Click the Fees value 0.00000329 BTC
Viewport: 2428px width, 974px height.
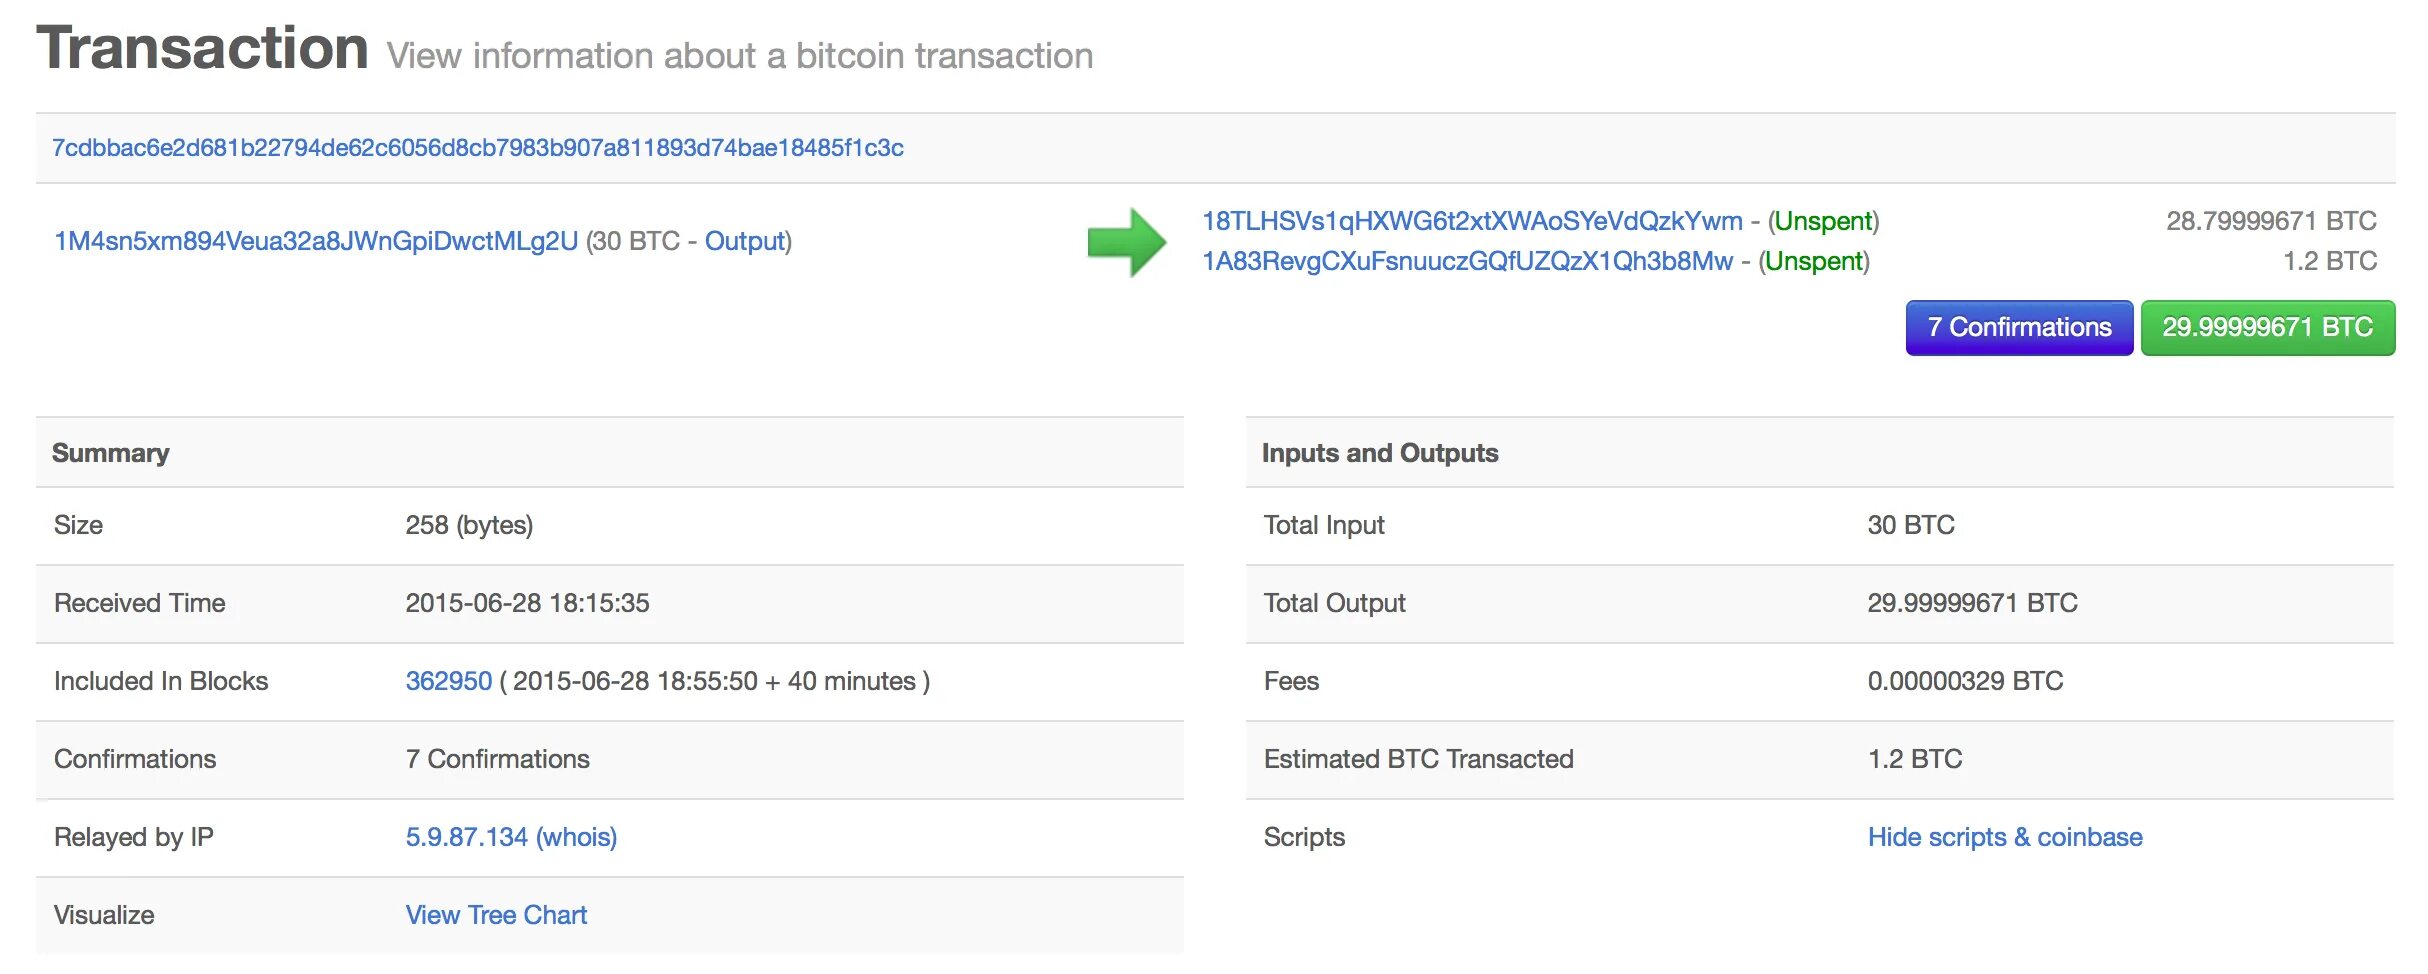point(1964,681)
